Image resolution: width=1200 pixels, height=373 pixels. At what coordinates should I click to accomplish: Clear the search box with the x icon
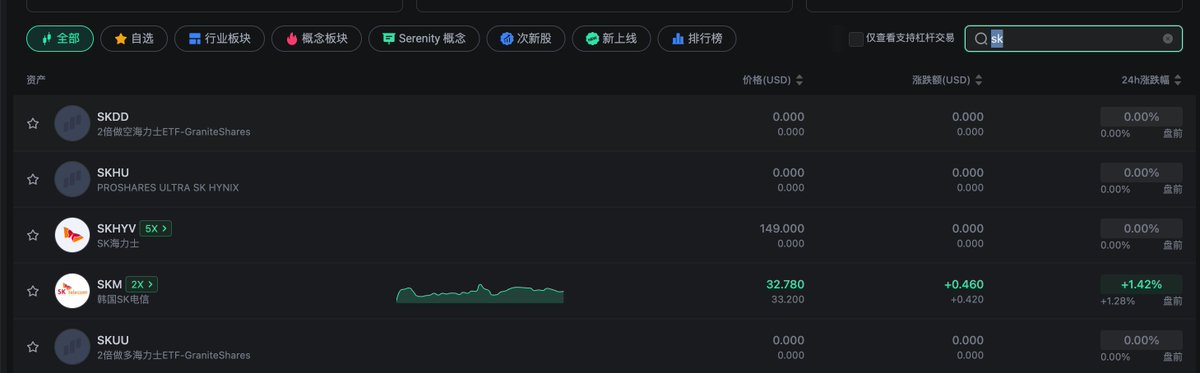coord(1167,39)
